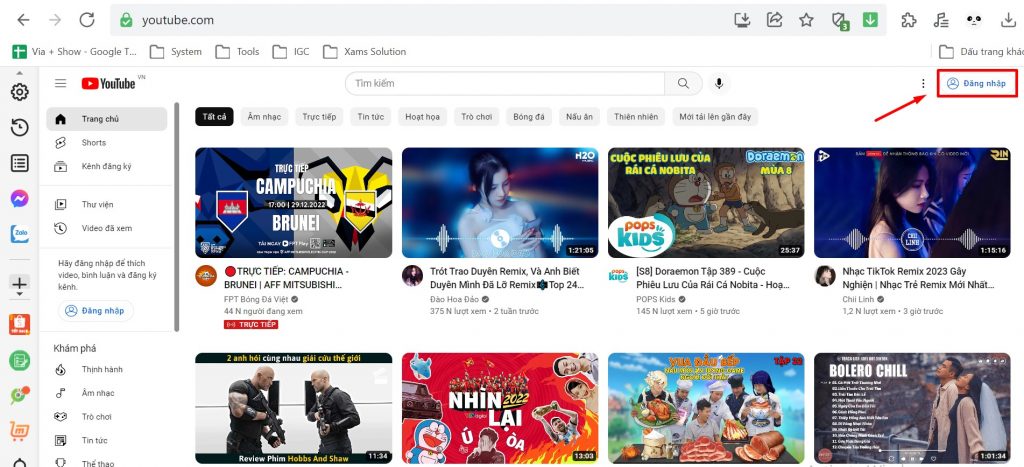Open the orange shopping cart sidebar icon

(x=20, y=431)
